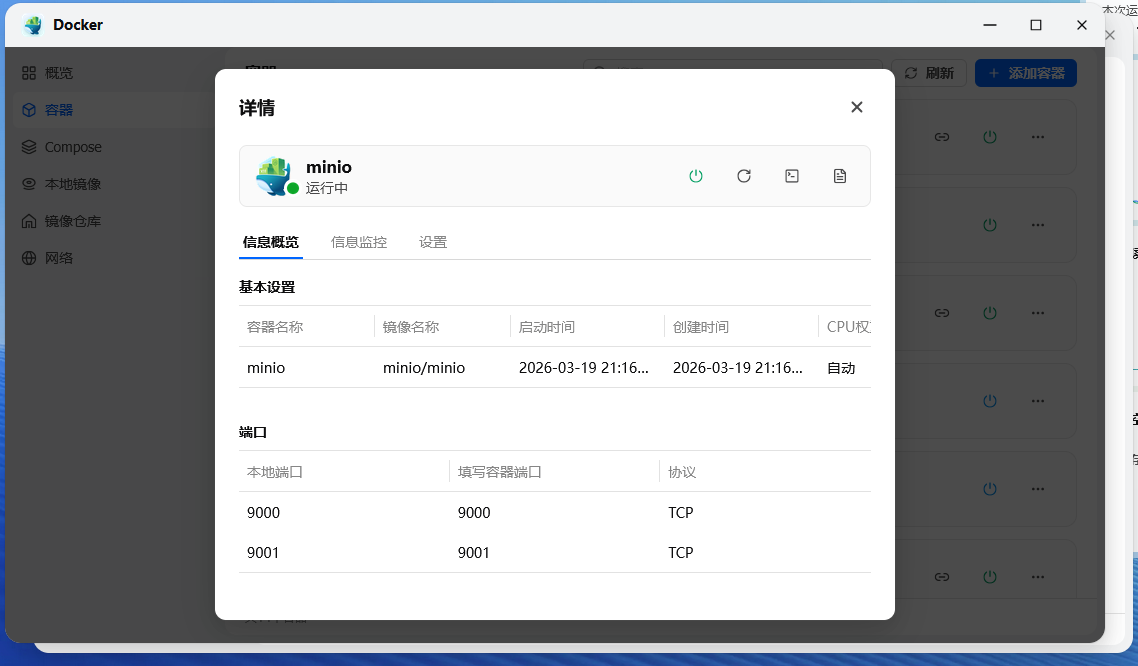Click the power icon in third container row
The width and height of the screenshot is (1138, 666).
990,313
